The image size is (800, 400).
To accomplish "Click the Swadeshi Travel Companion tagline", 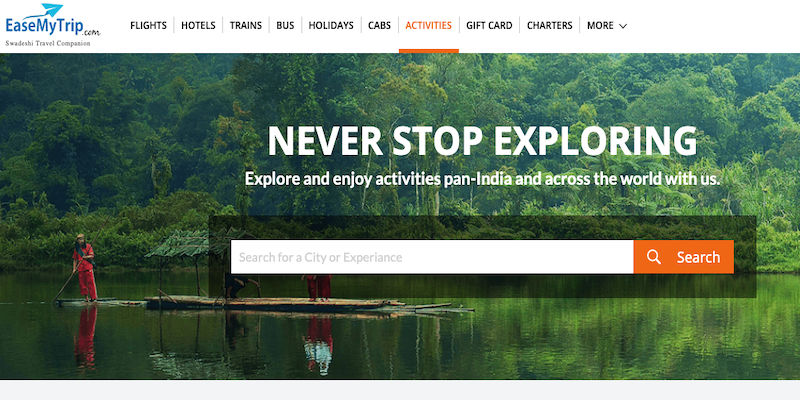I will coord(48,43).
